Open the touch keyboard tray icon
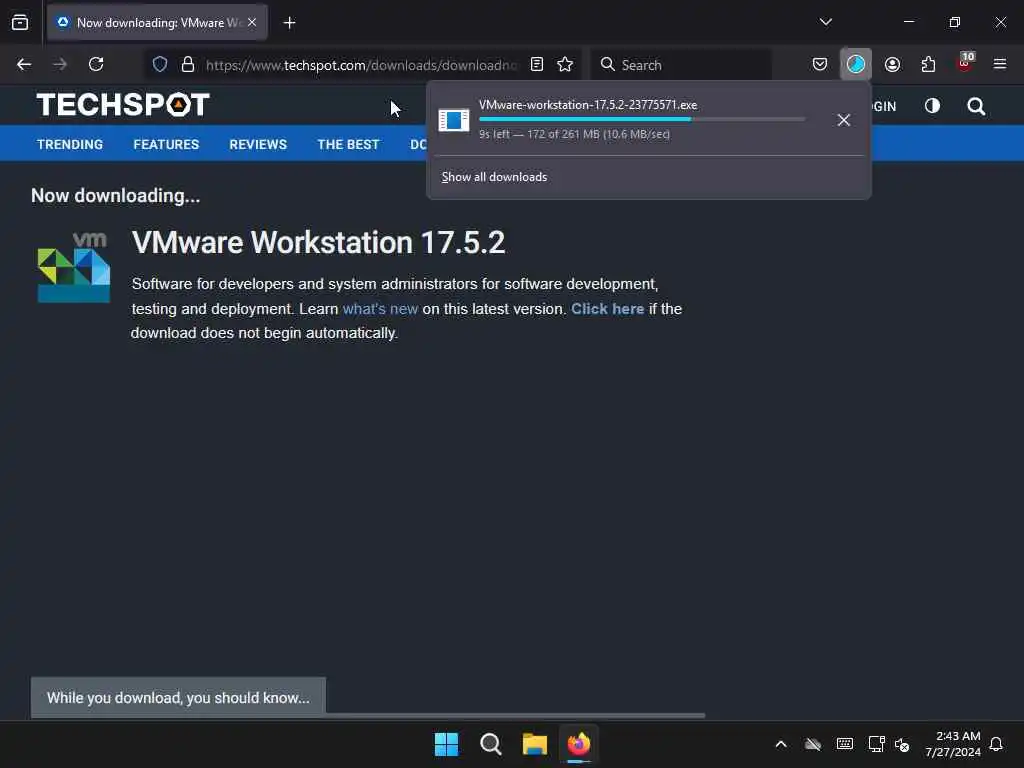The image size is (1024, 768). click(844, 744)
